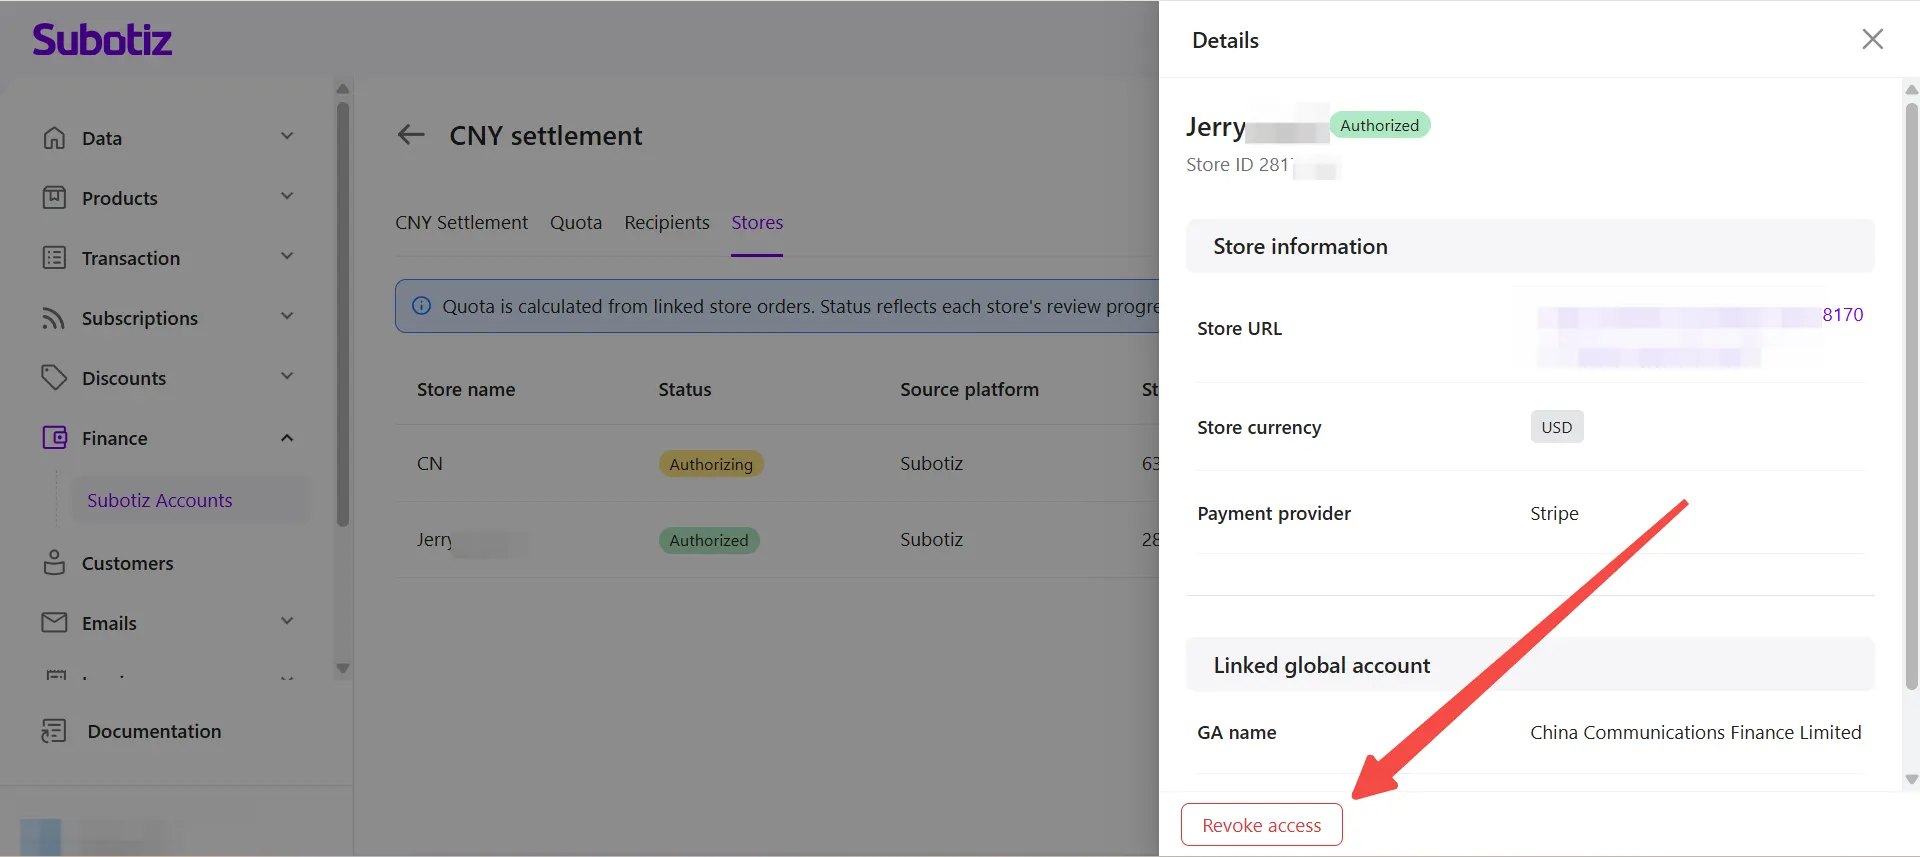Click the Emails envelope icon
The height and width of the screenshot is (857, 1920).
pos(54,623)
